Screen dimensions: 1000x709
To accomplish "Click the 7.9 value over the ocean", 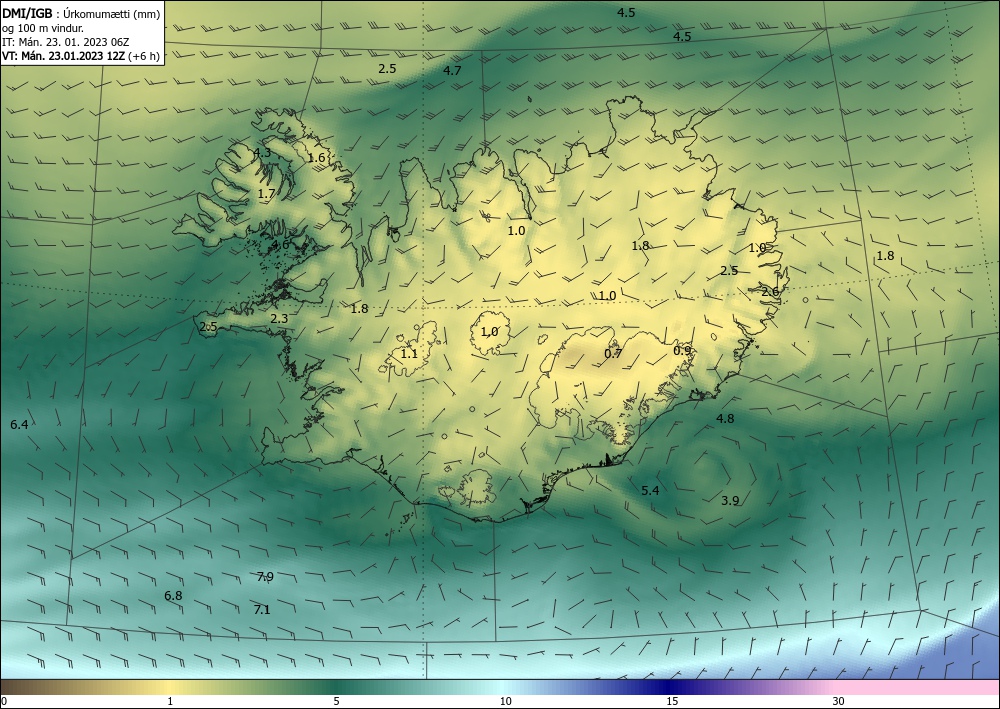I will coord(265,576).
